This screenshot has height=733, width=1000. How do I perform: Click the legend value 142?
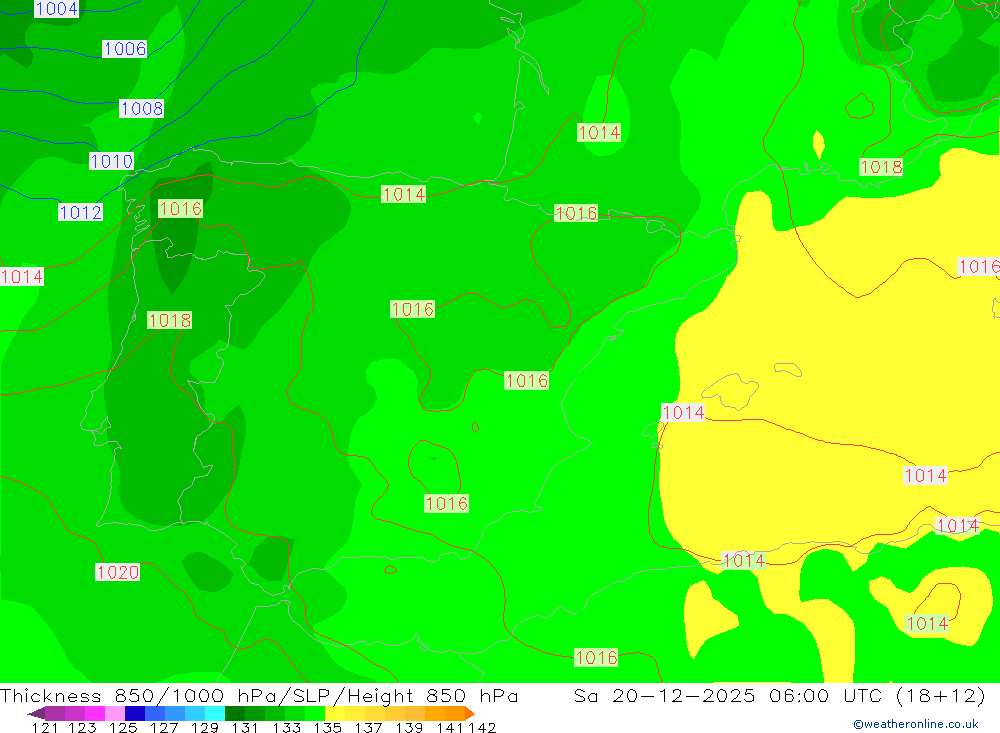482,727
